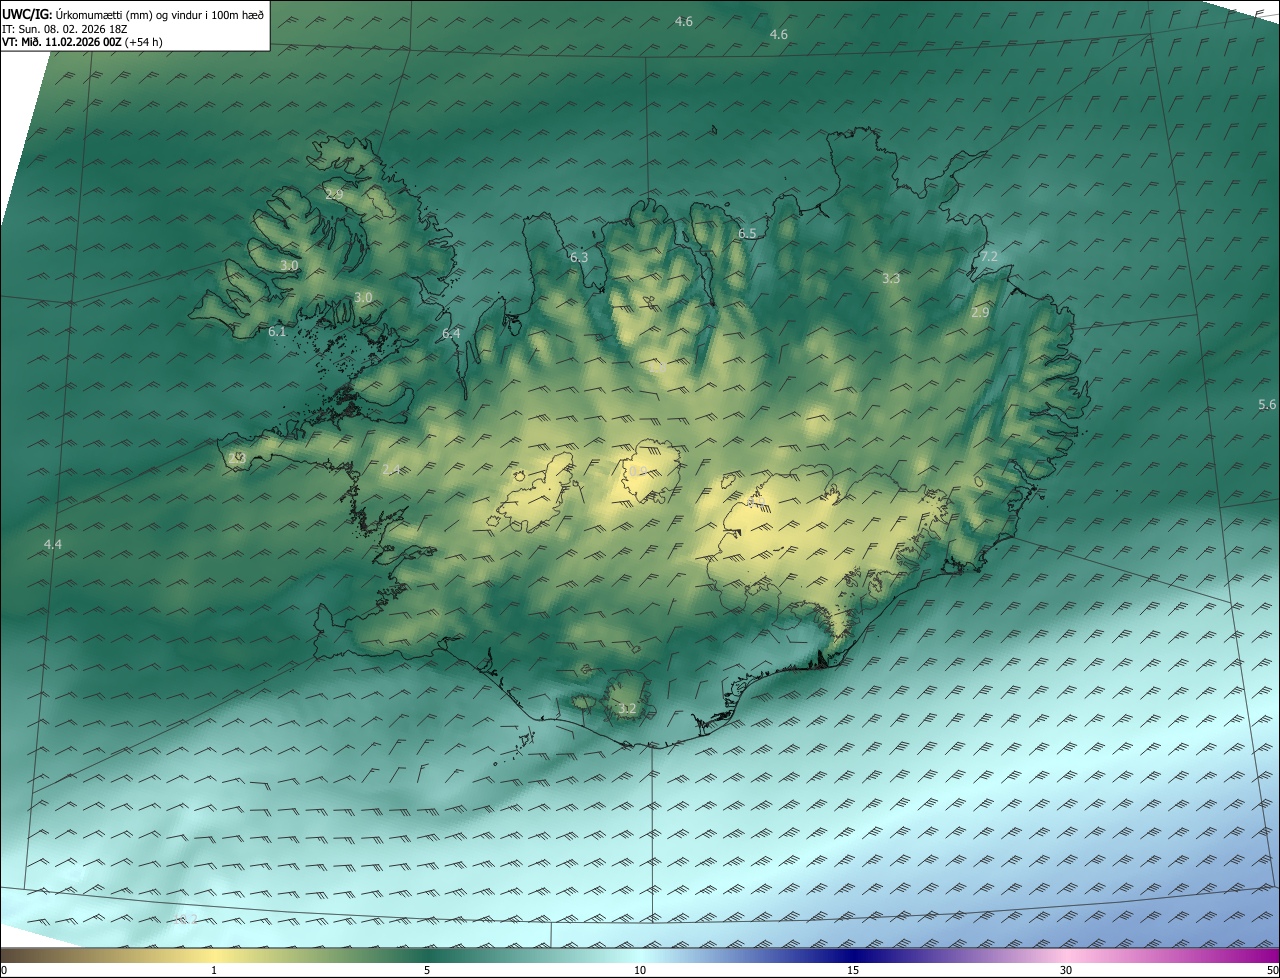This screenshot has width=1280, height=978.
Task: Click the 15 tick label on the colour scale
Action: click(853, 971)
